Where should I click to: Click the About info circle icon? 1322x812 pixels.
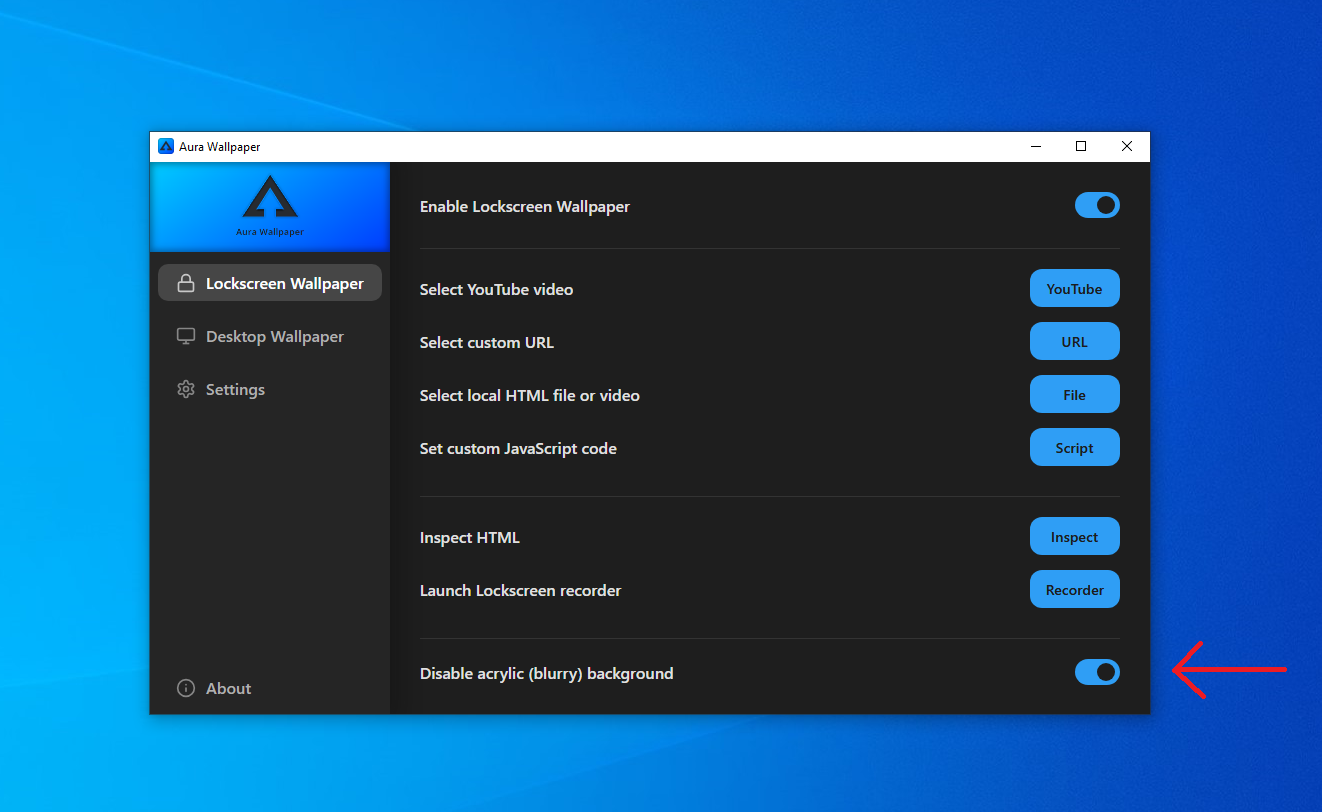click(185, 689)
